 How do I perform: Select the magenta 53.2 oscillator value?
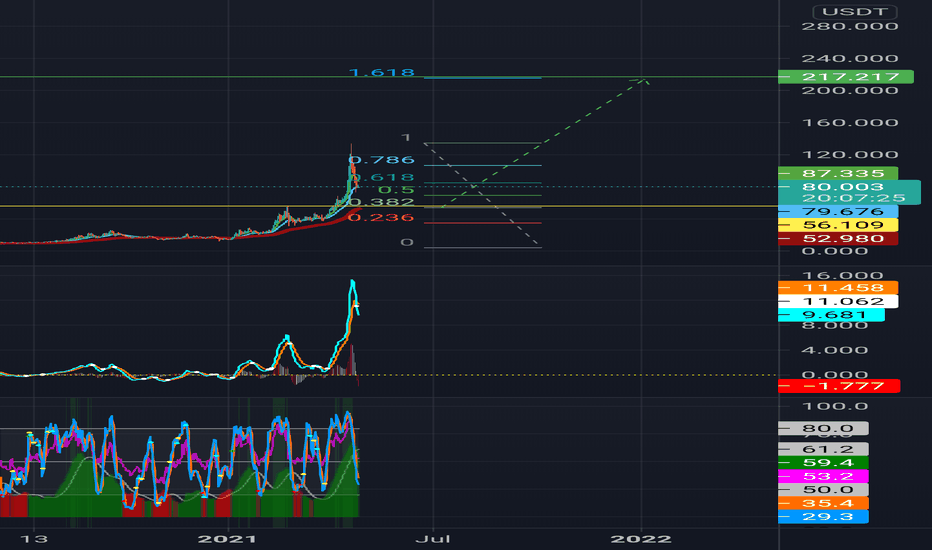823,476
